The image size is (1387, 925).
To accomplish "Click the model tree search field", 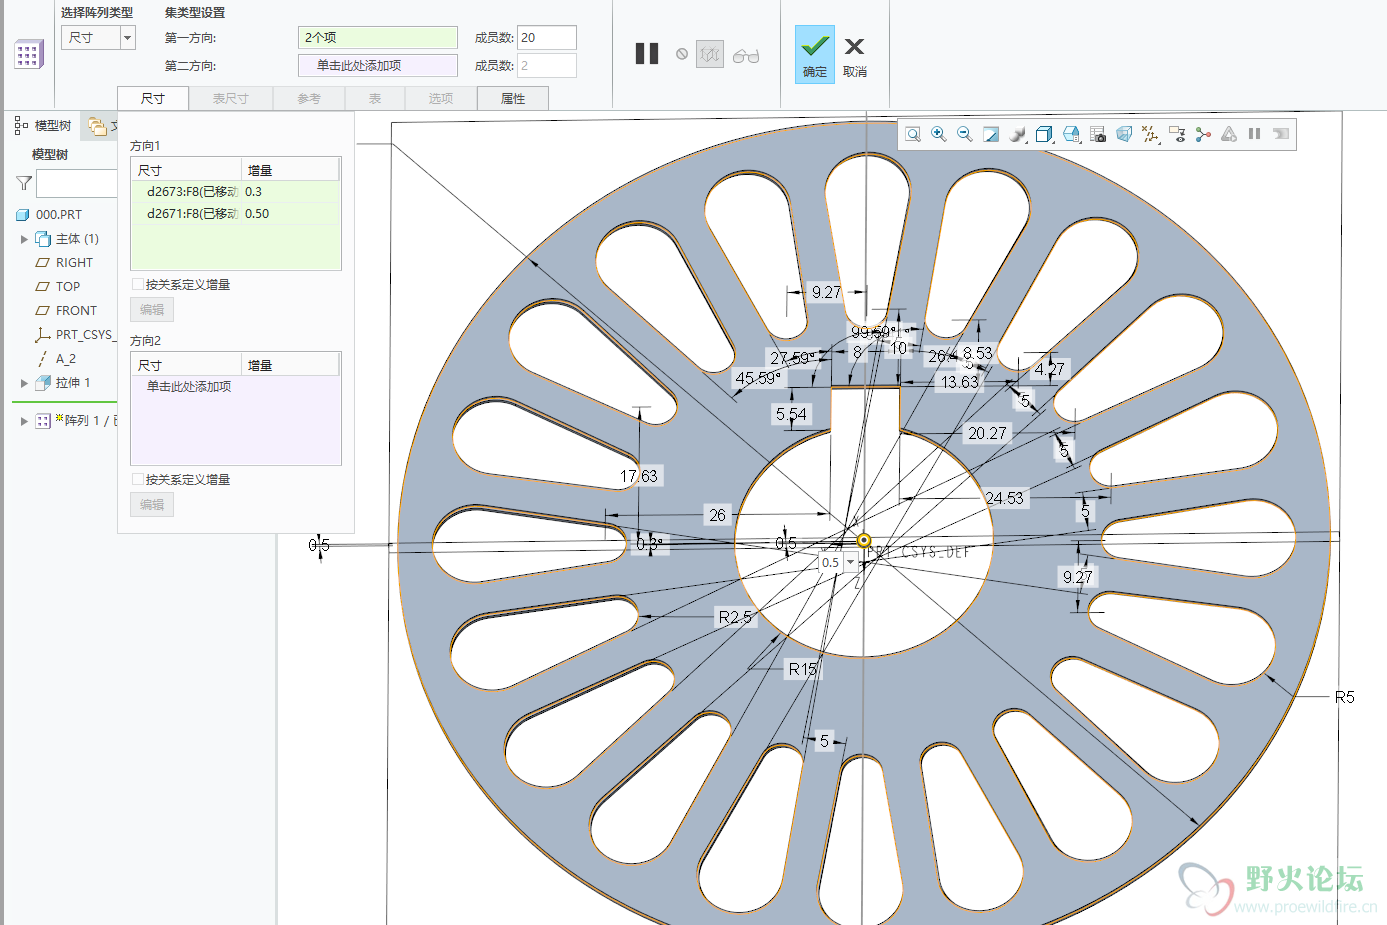I will click(x=77, y=184).
